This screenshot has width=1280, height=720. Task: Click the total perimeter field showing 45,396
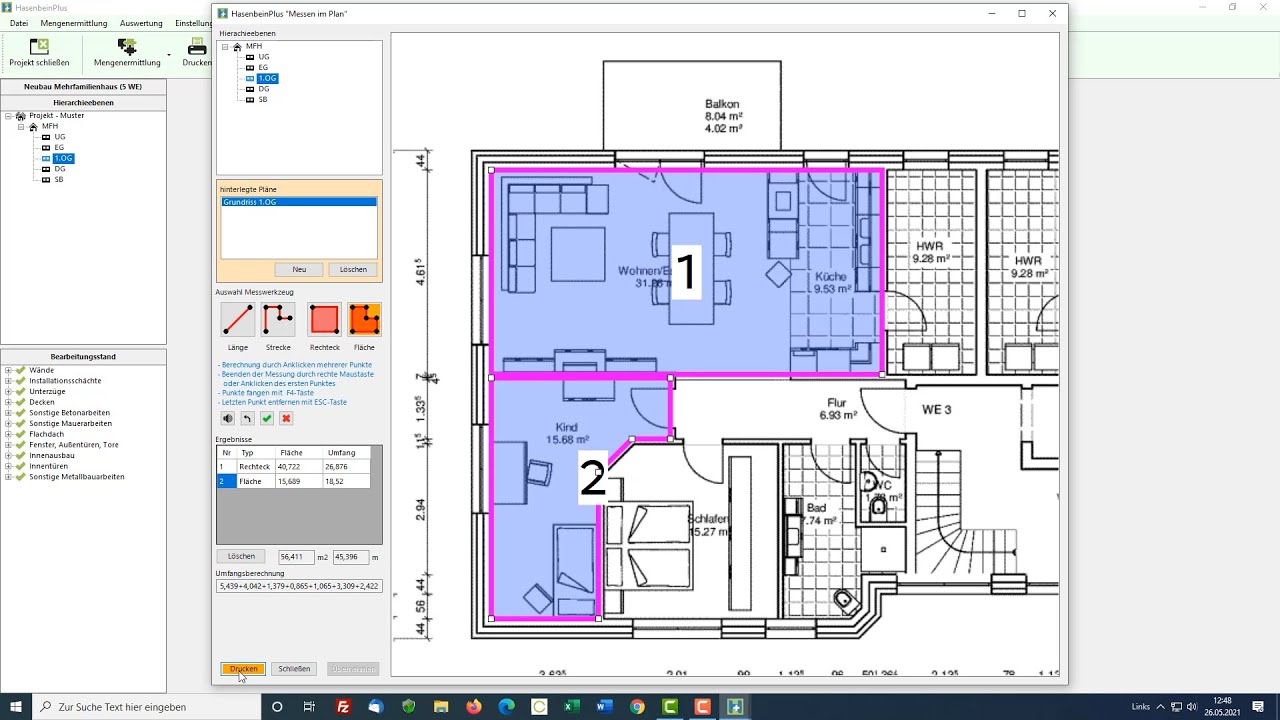click(x=350, y=557)
